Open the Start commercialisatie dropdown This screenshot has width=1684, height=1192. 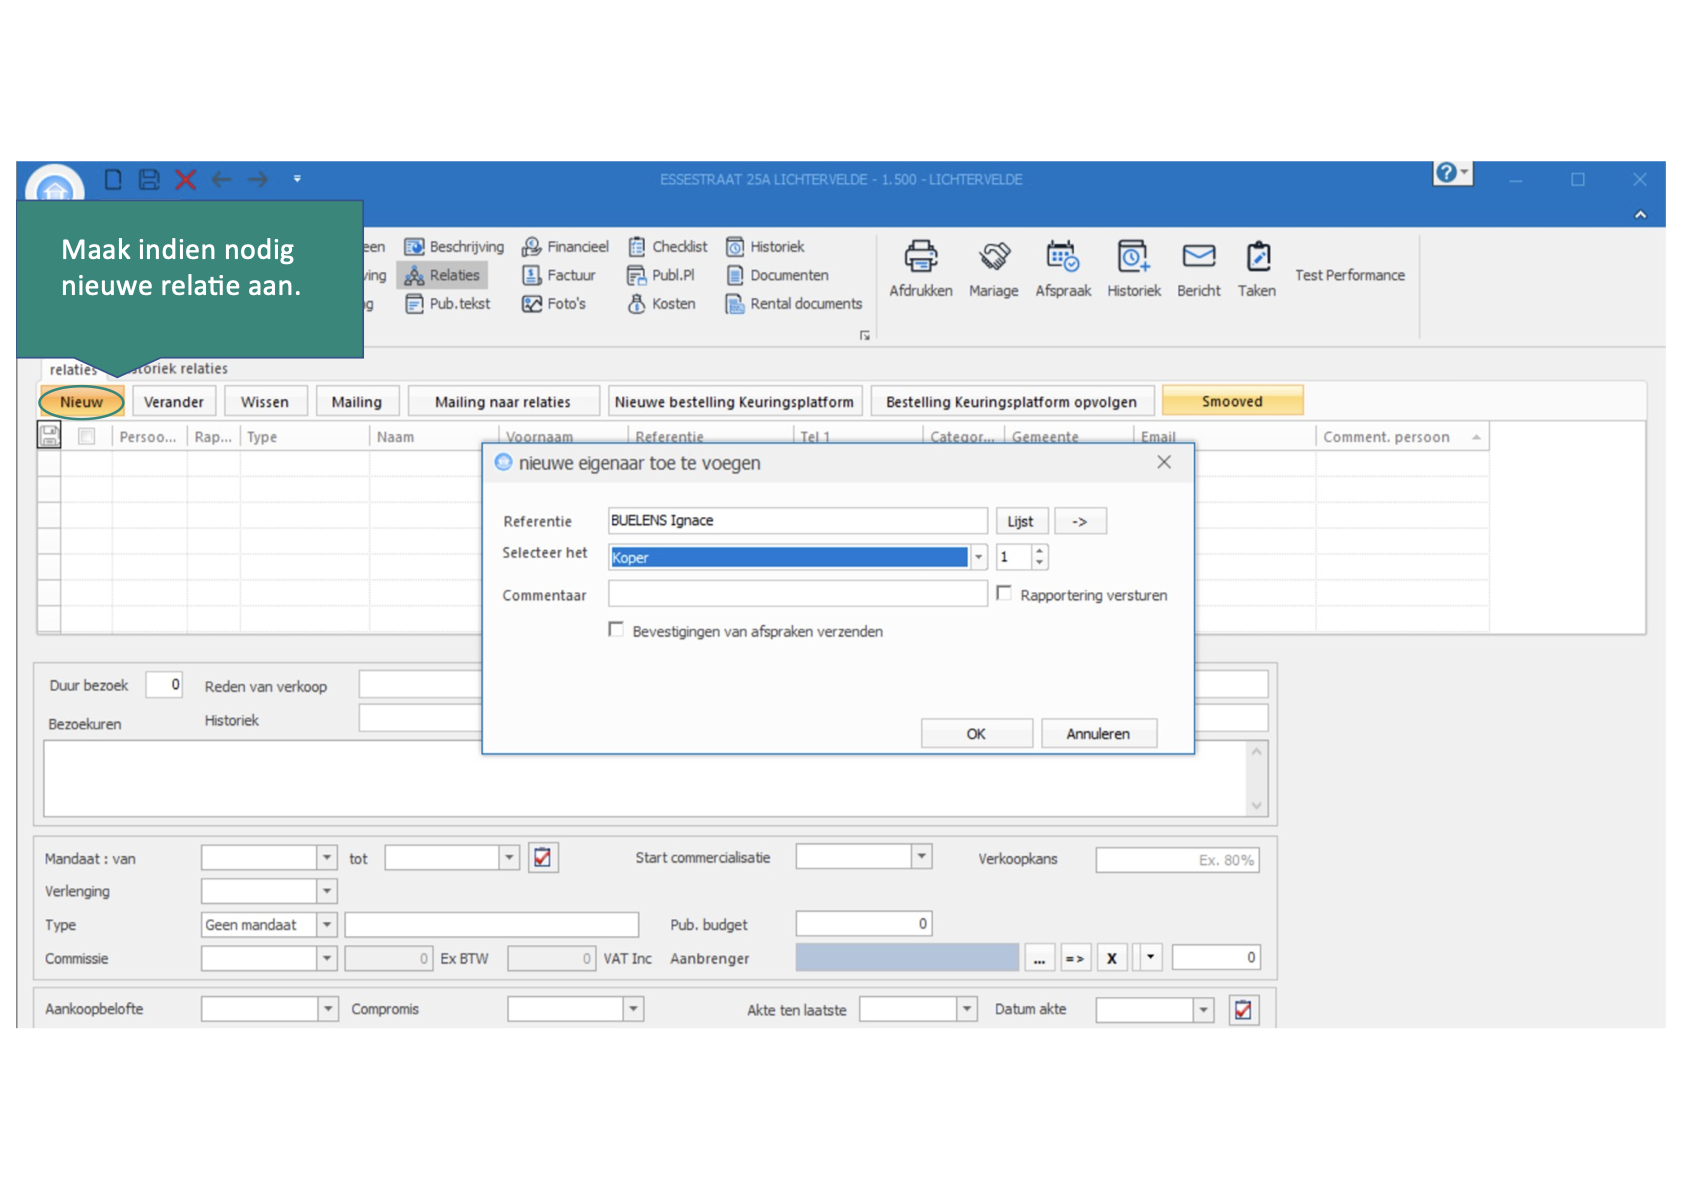click(921, 856)
